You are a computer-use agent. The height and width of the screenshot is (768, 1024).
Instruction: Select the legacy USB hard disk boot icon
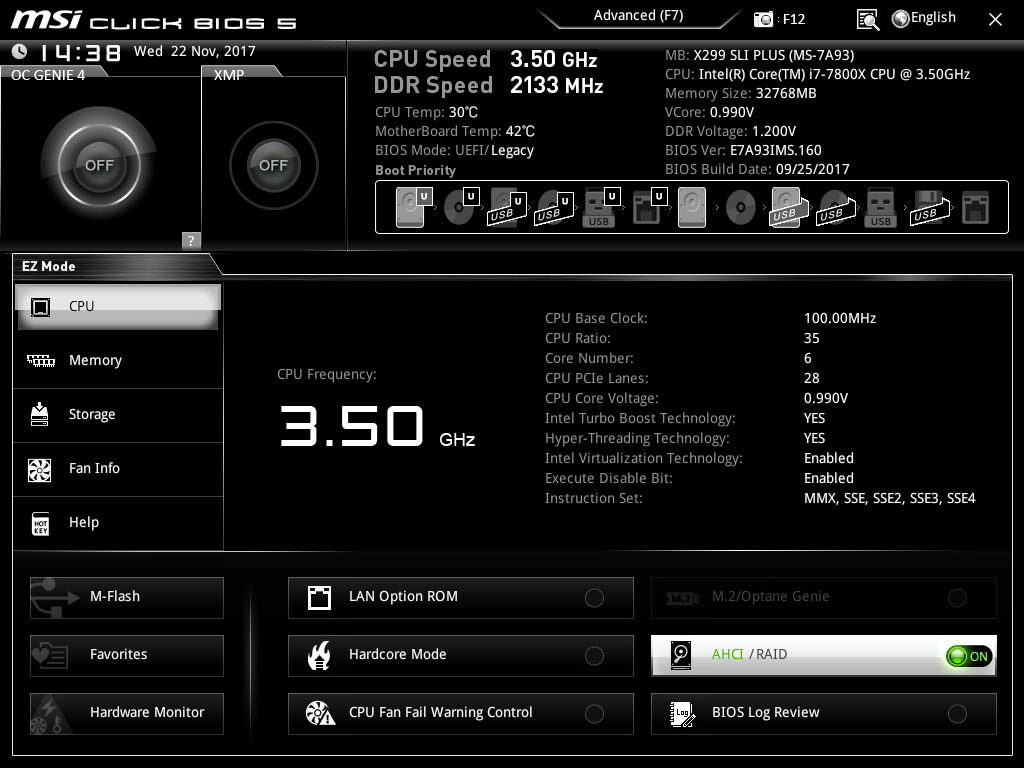pyautogui.click(x=789, y=208)
